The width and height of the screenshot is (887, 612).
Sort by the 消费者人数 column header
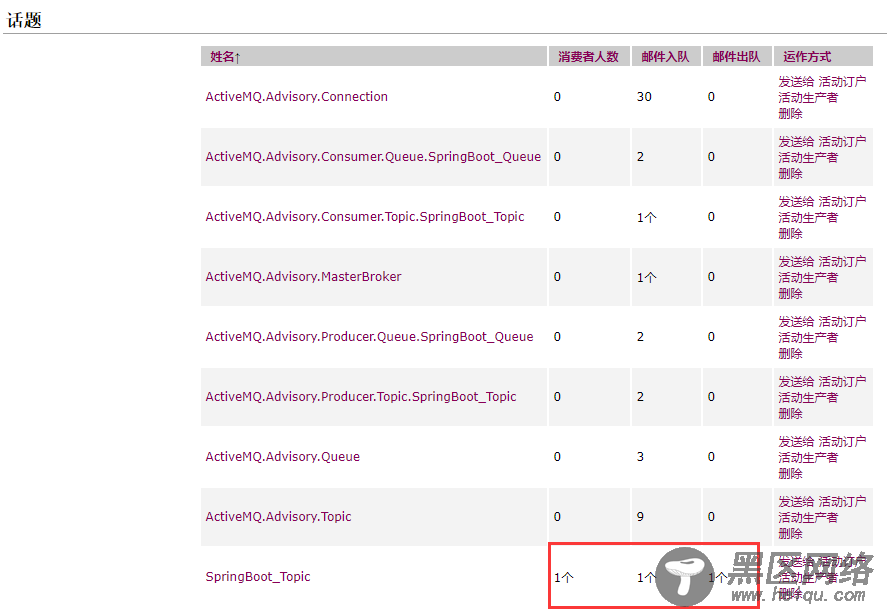click(588, 57)
